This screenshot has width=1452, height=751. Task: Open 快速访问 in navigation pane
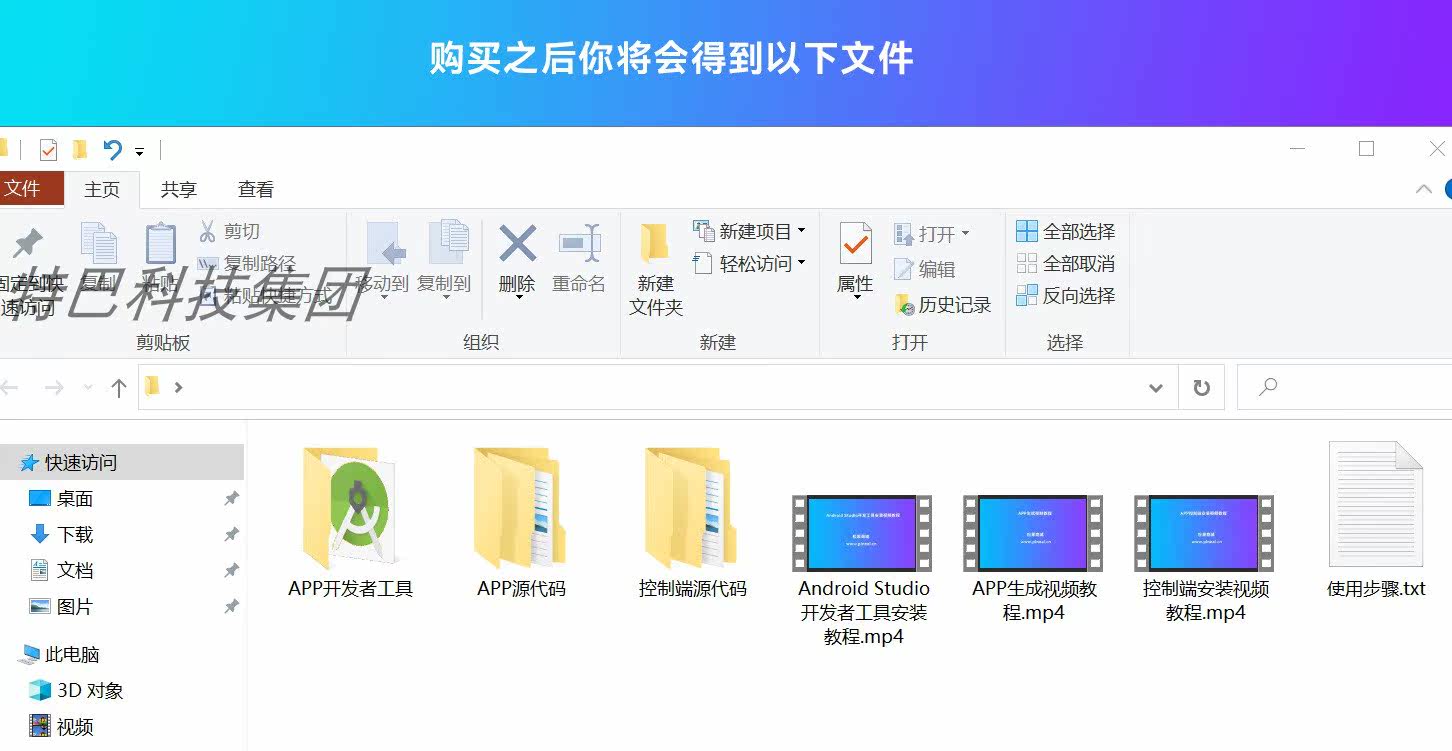click(x=122, y=463)
